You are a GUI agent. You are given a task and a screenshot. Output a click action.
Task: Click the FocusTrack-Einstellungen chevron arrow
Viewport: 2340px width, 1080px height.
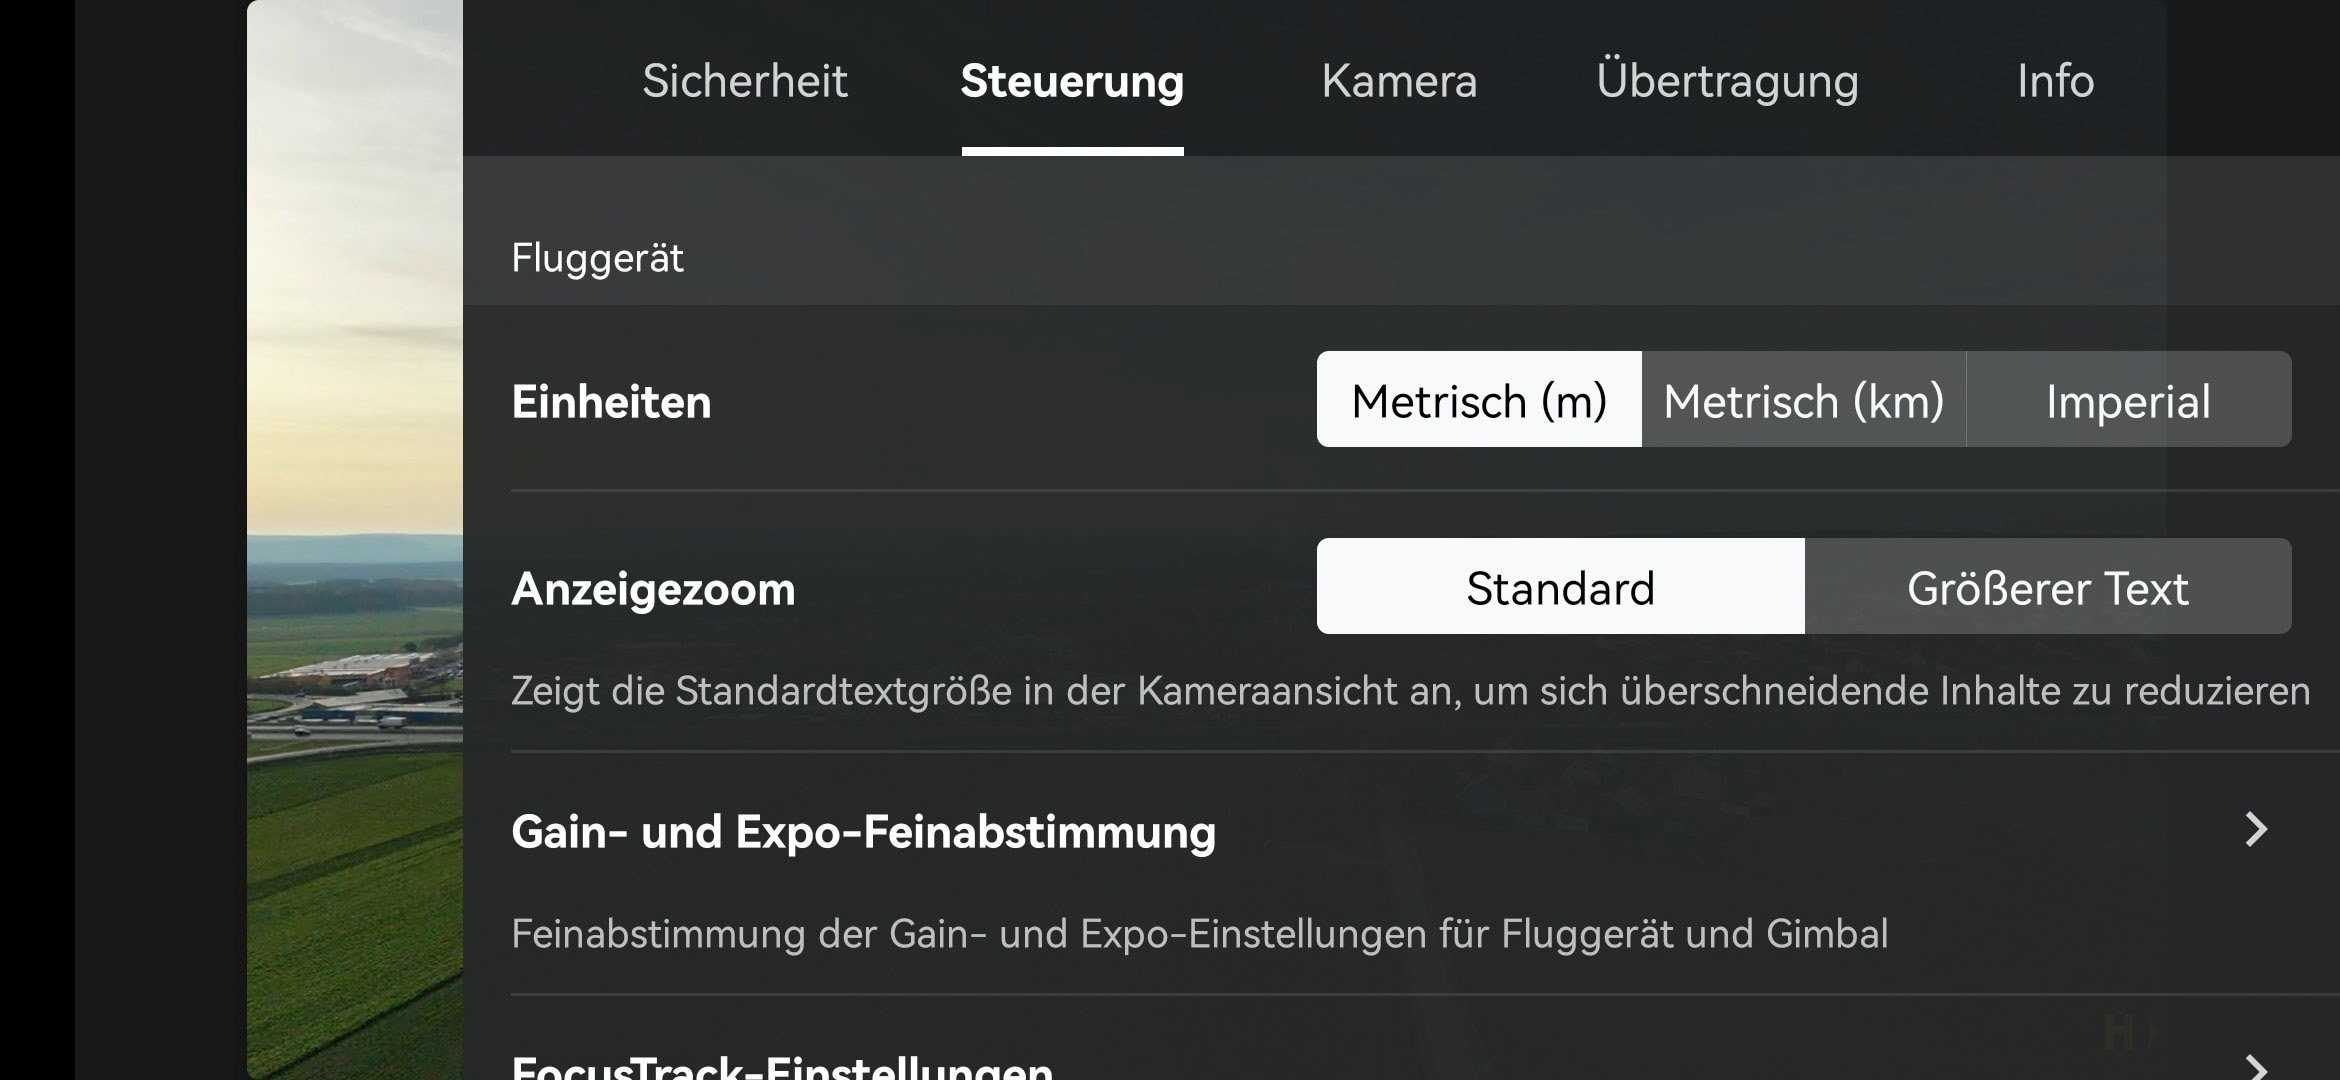[x=2255, y=1066]
